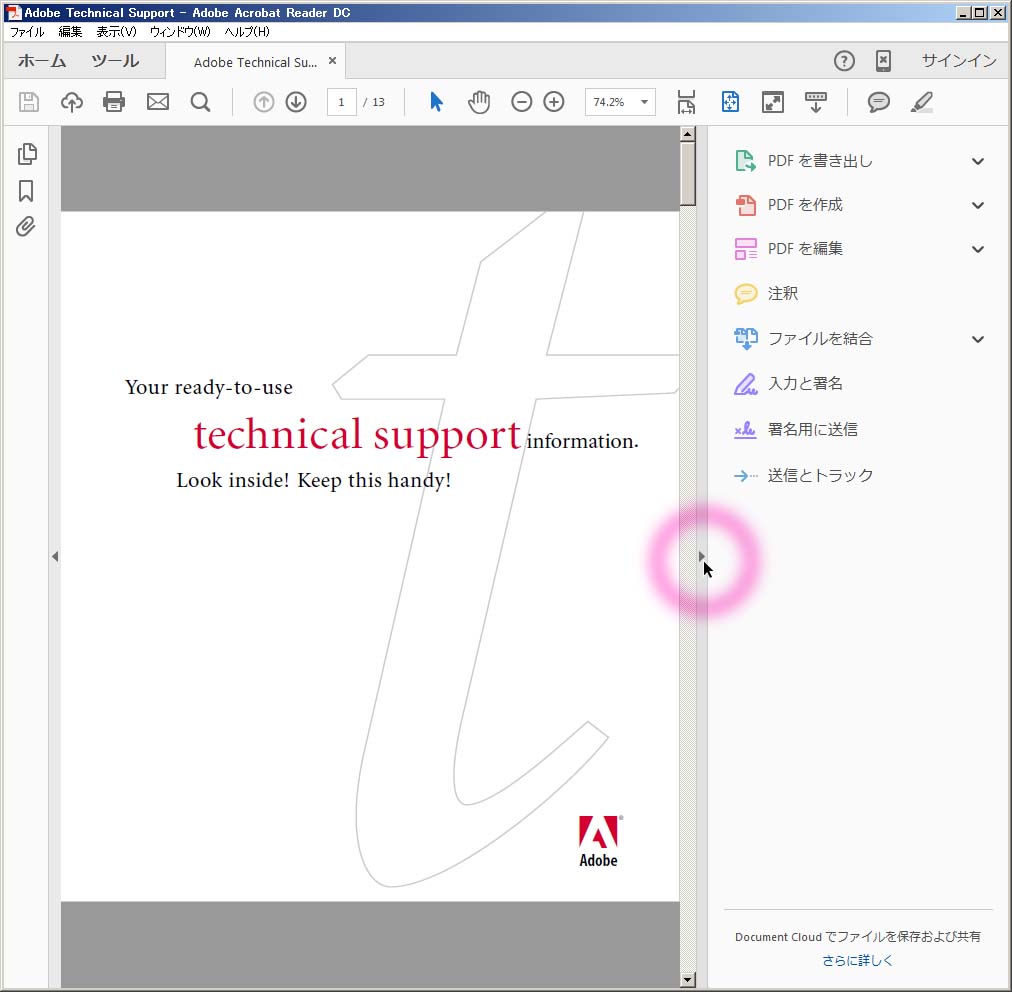
Task: Open the bookmarks panel icon
Action: (x=26, y=191)
